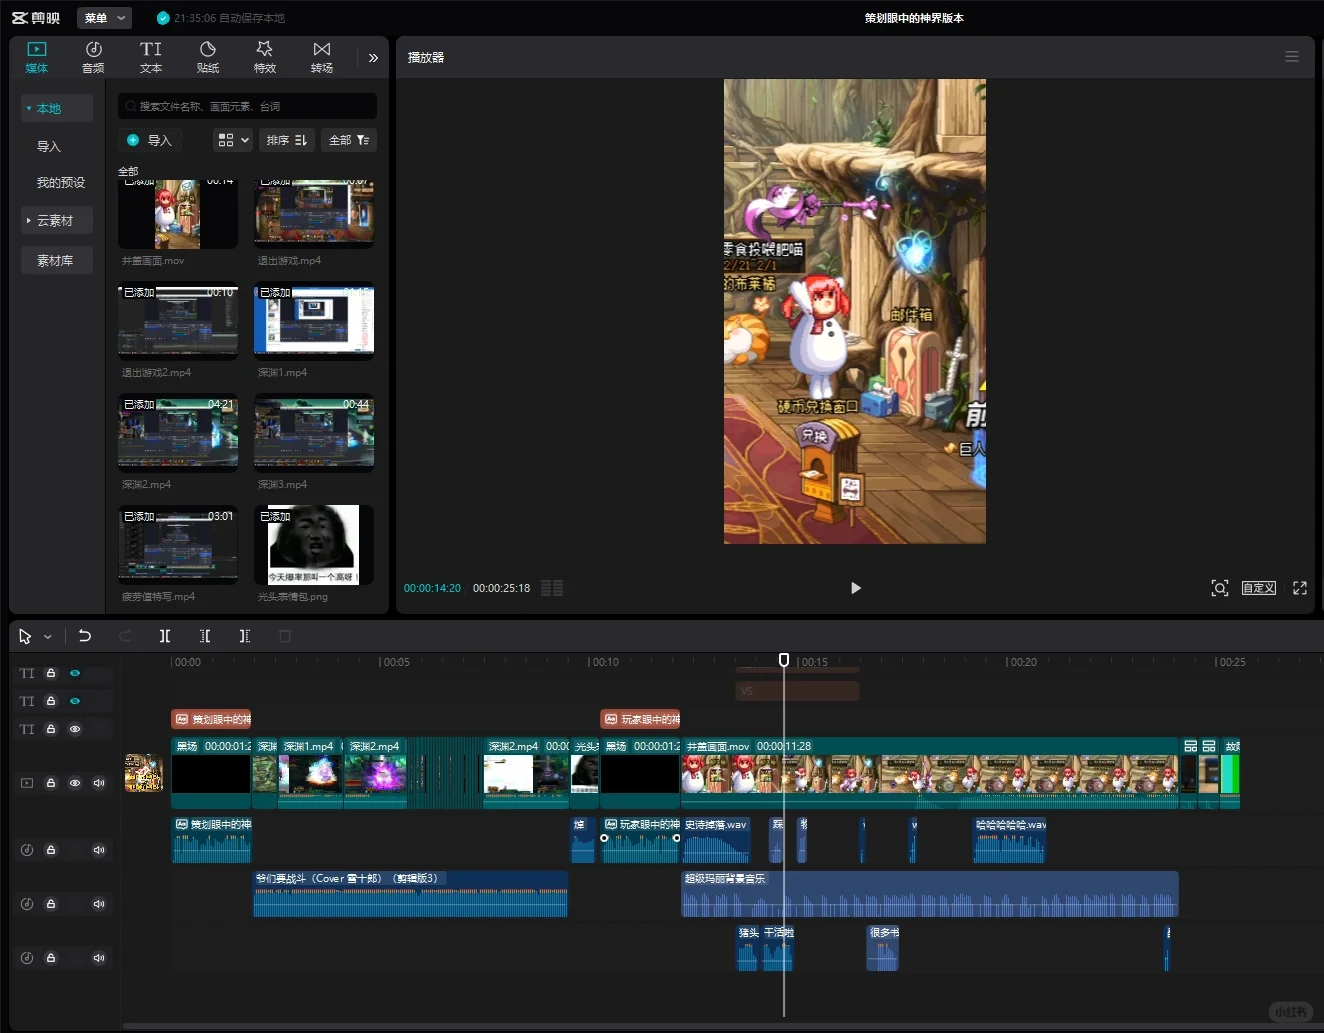
Task: Mute the main video track audio
Action: (x=99, y=783)
